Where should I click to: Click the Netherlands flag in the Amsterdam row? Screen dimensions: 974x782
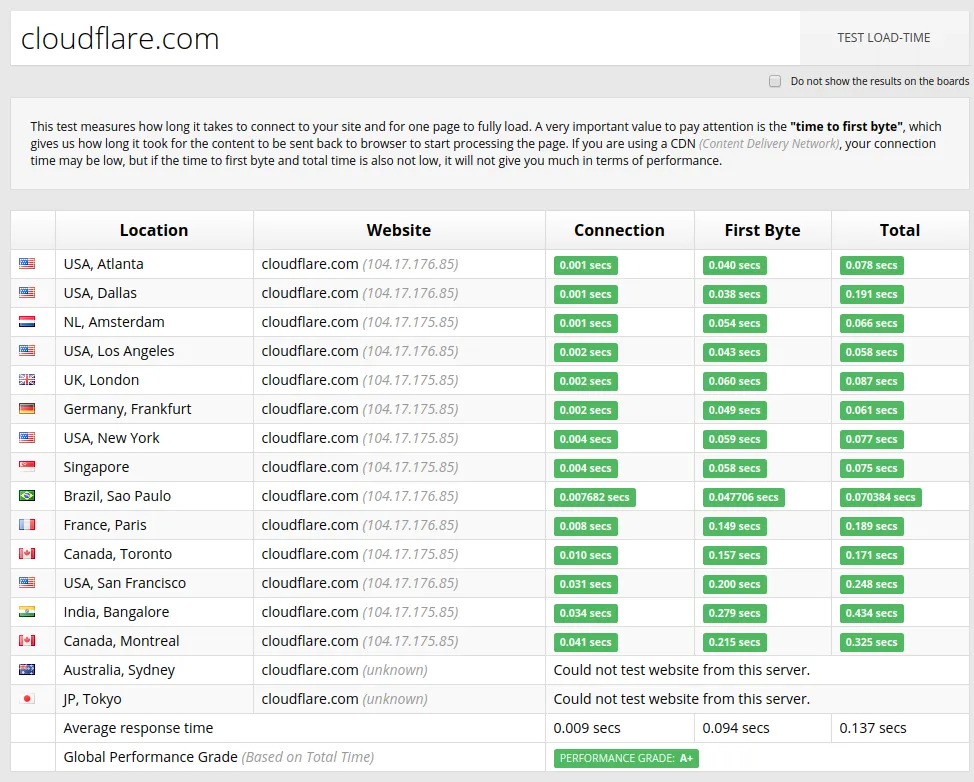[x=27, y=322]
